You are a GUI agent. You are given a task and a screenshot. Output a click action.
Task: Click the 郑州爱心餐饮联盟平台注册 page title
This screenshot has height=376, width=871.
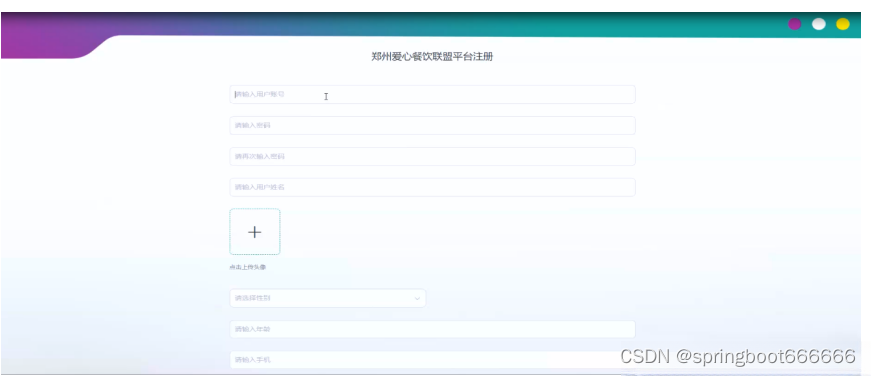432,57
